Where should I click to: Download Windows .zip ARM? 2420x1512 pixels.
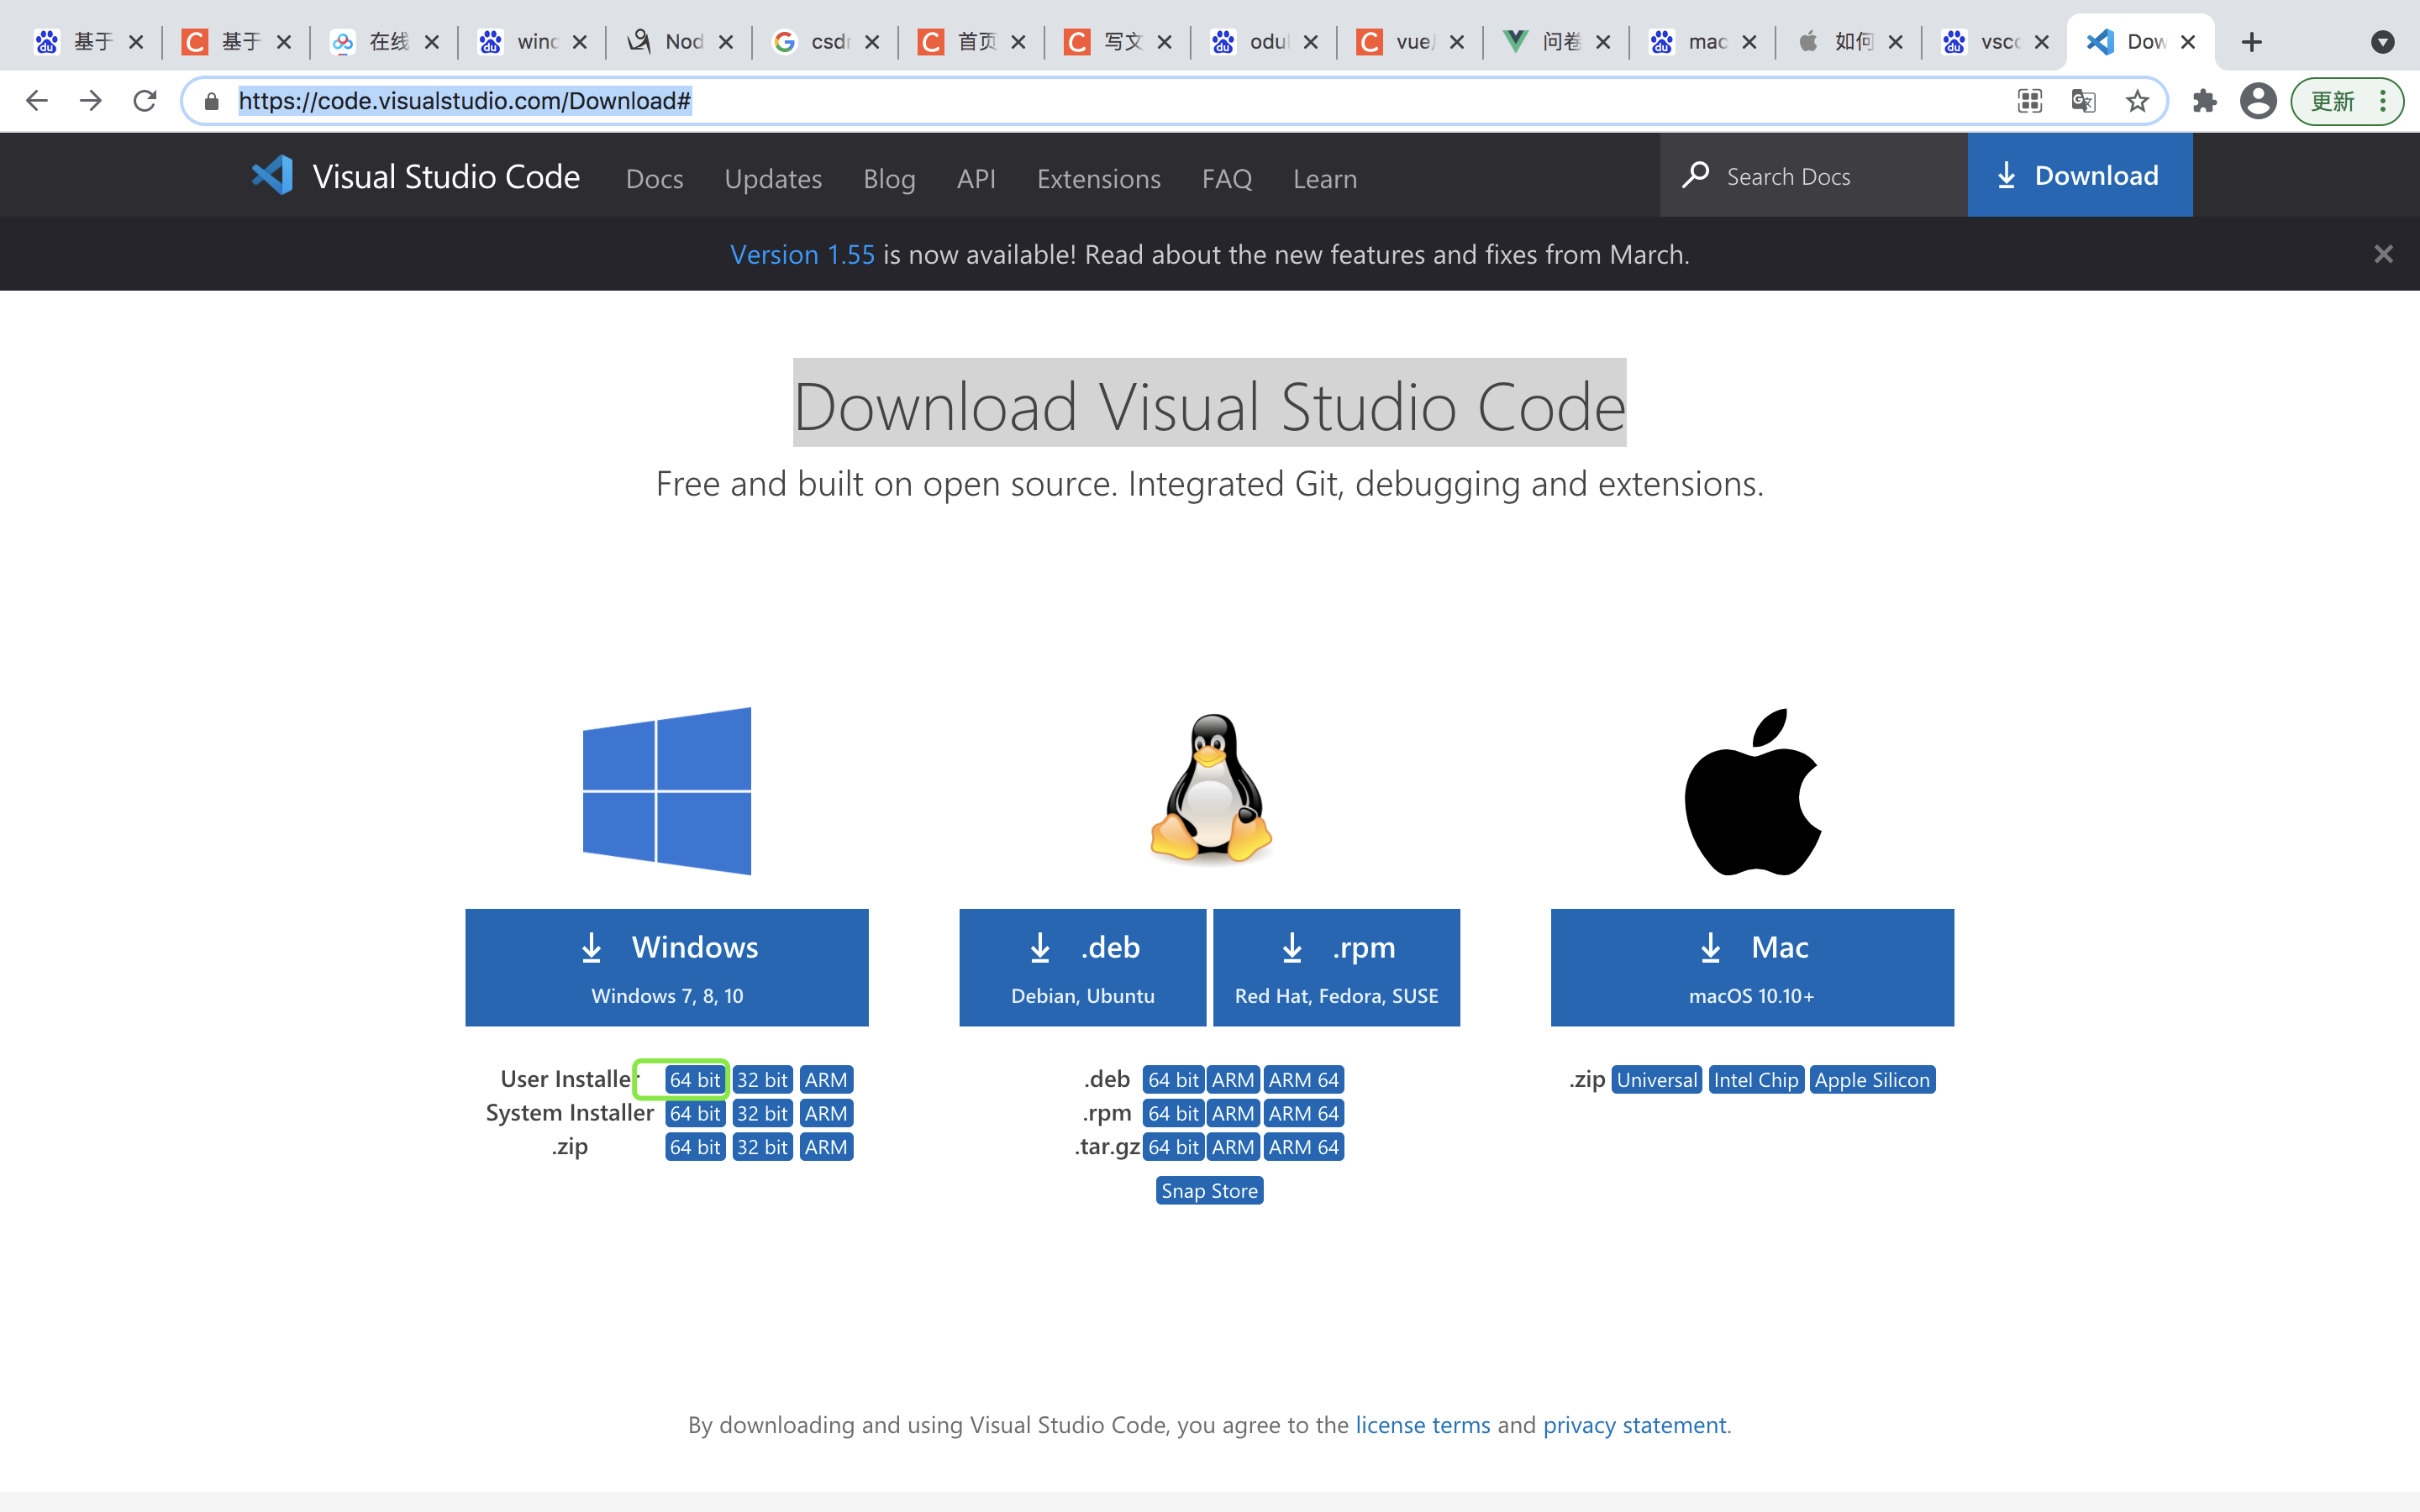(826, 1147)
